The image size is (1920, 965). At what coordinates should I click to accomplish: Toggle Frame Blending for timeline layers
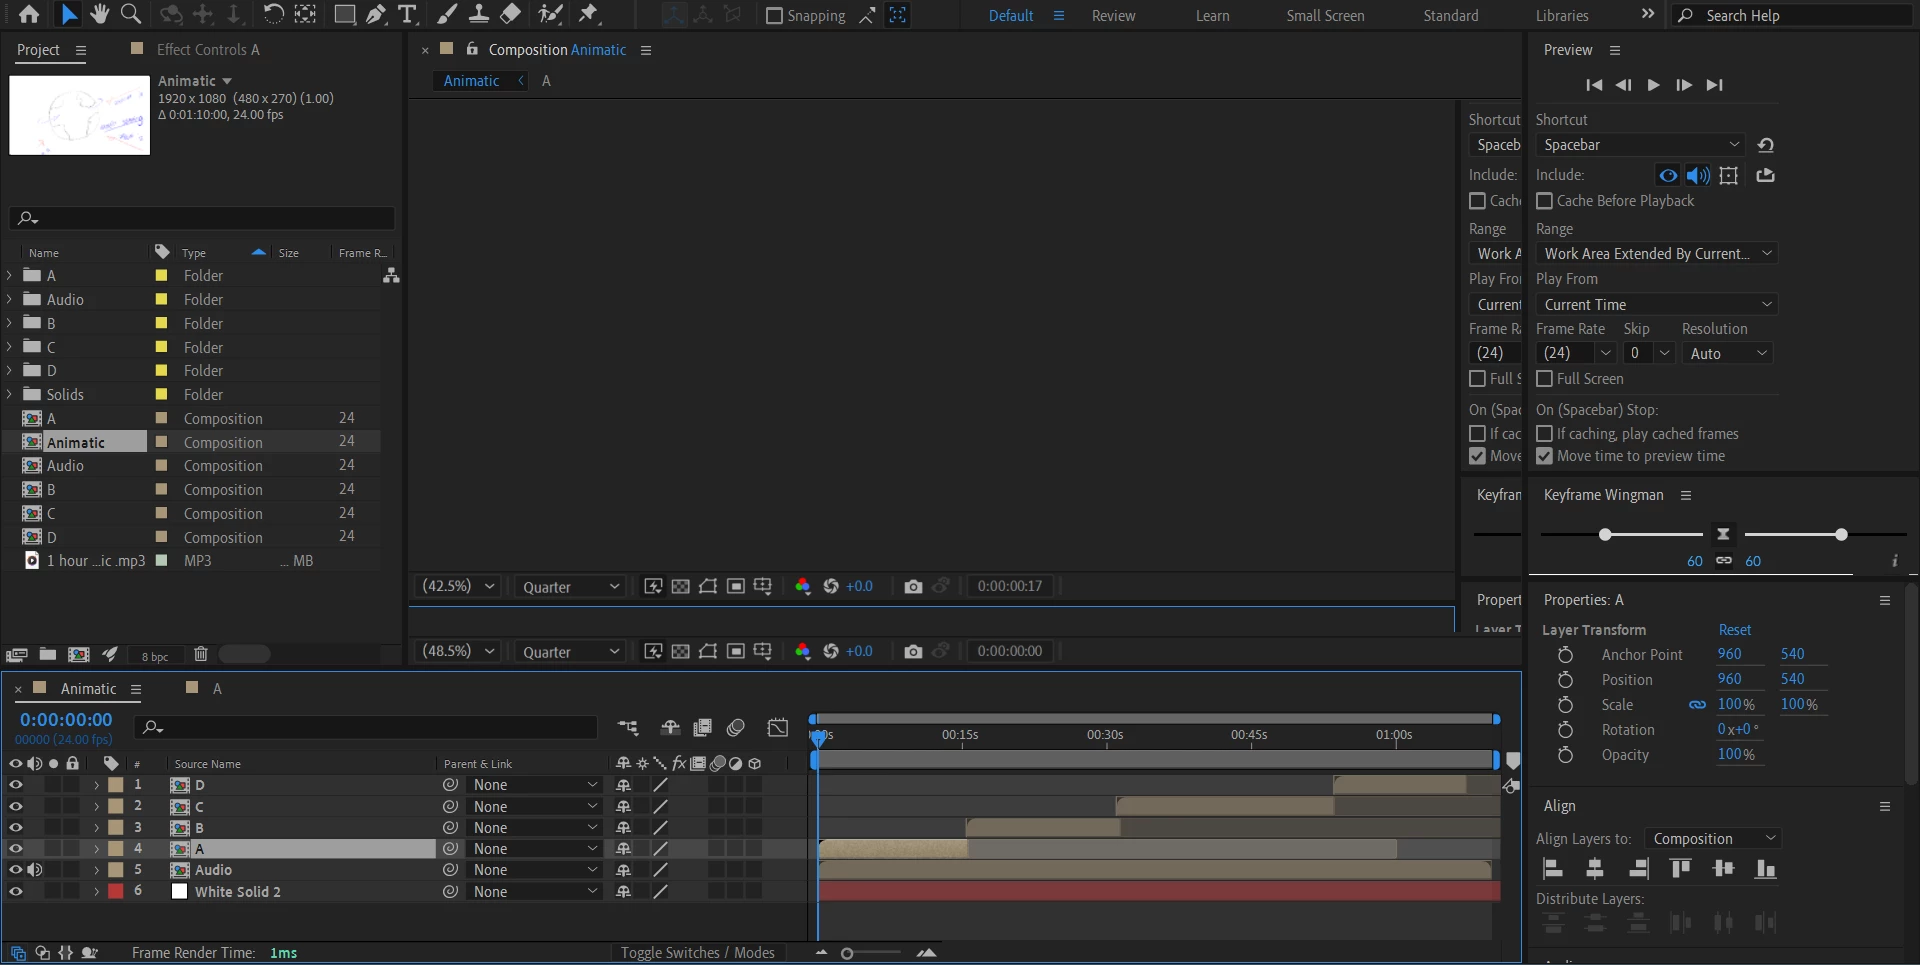[x=703, y=728]
